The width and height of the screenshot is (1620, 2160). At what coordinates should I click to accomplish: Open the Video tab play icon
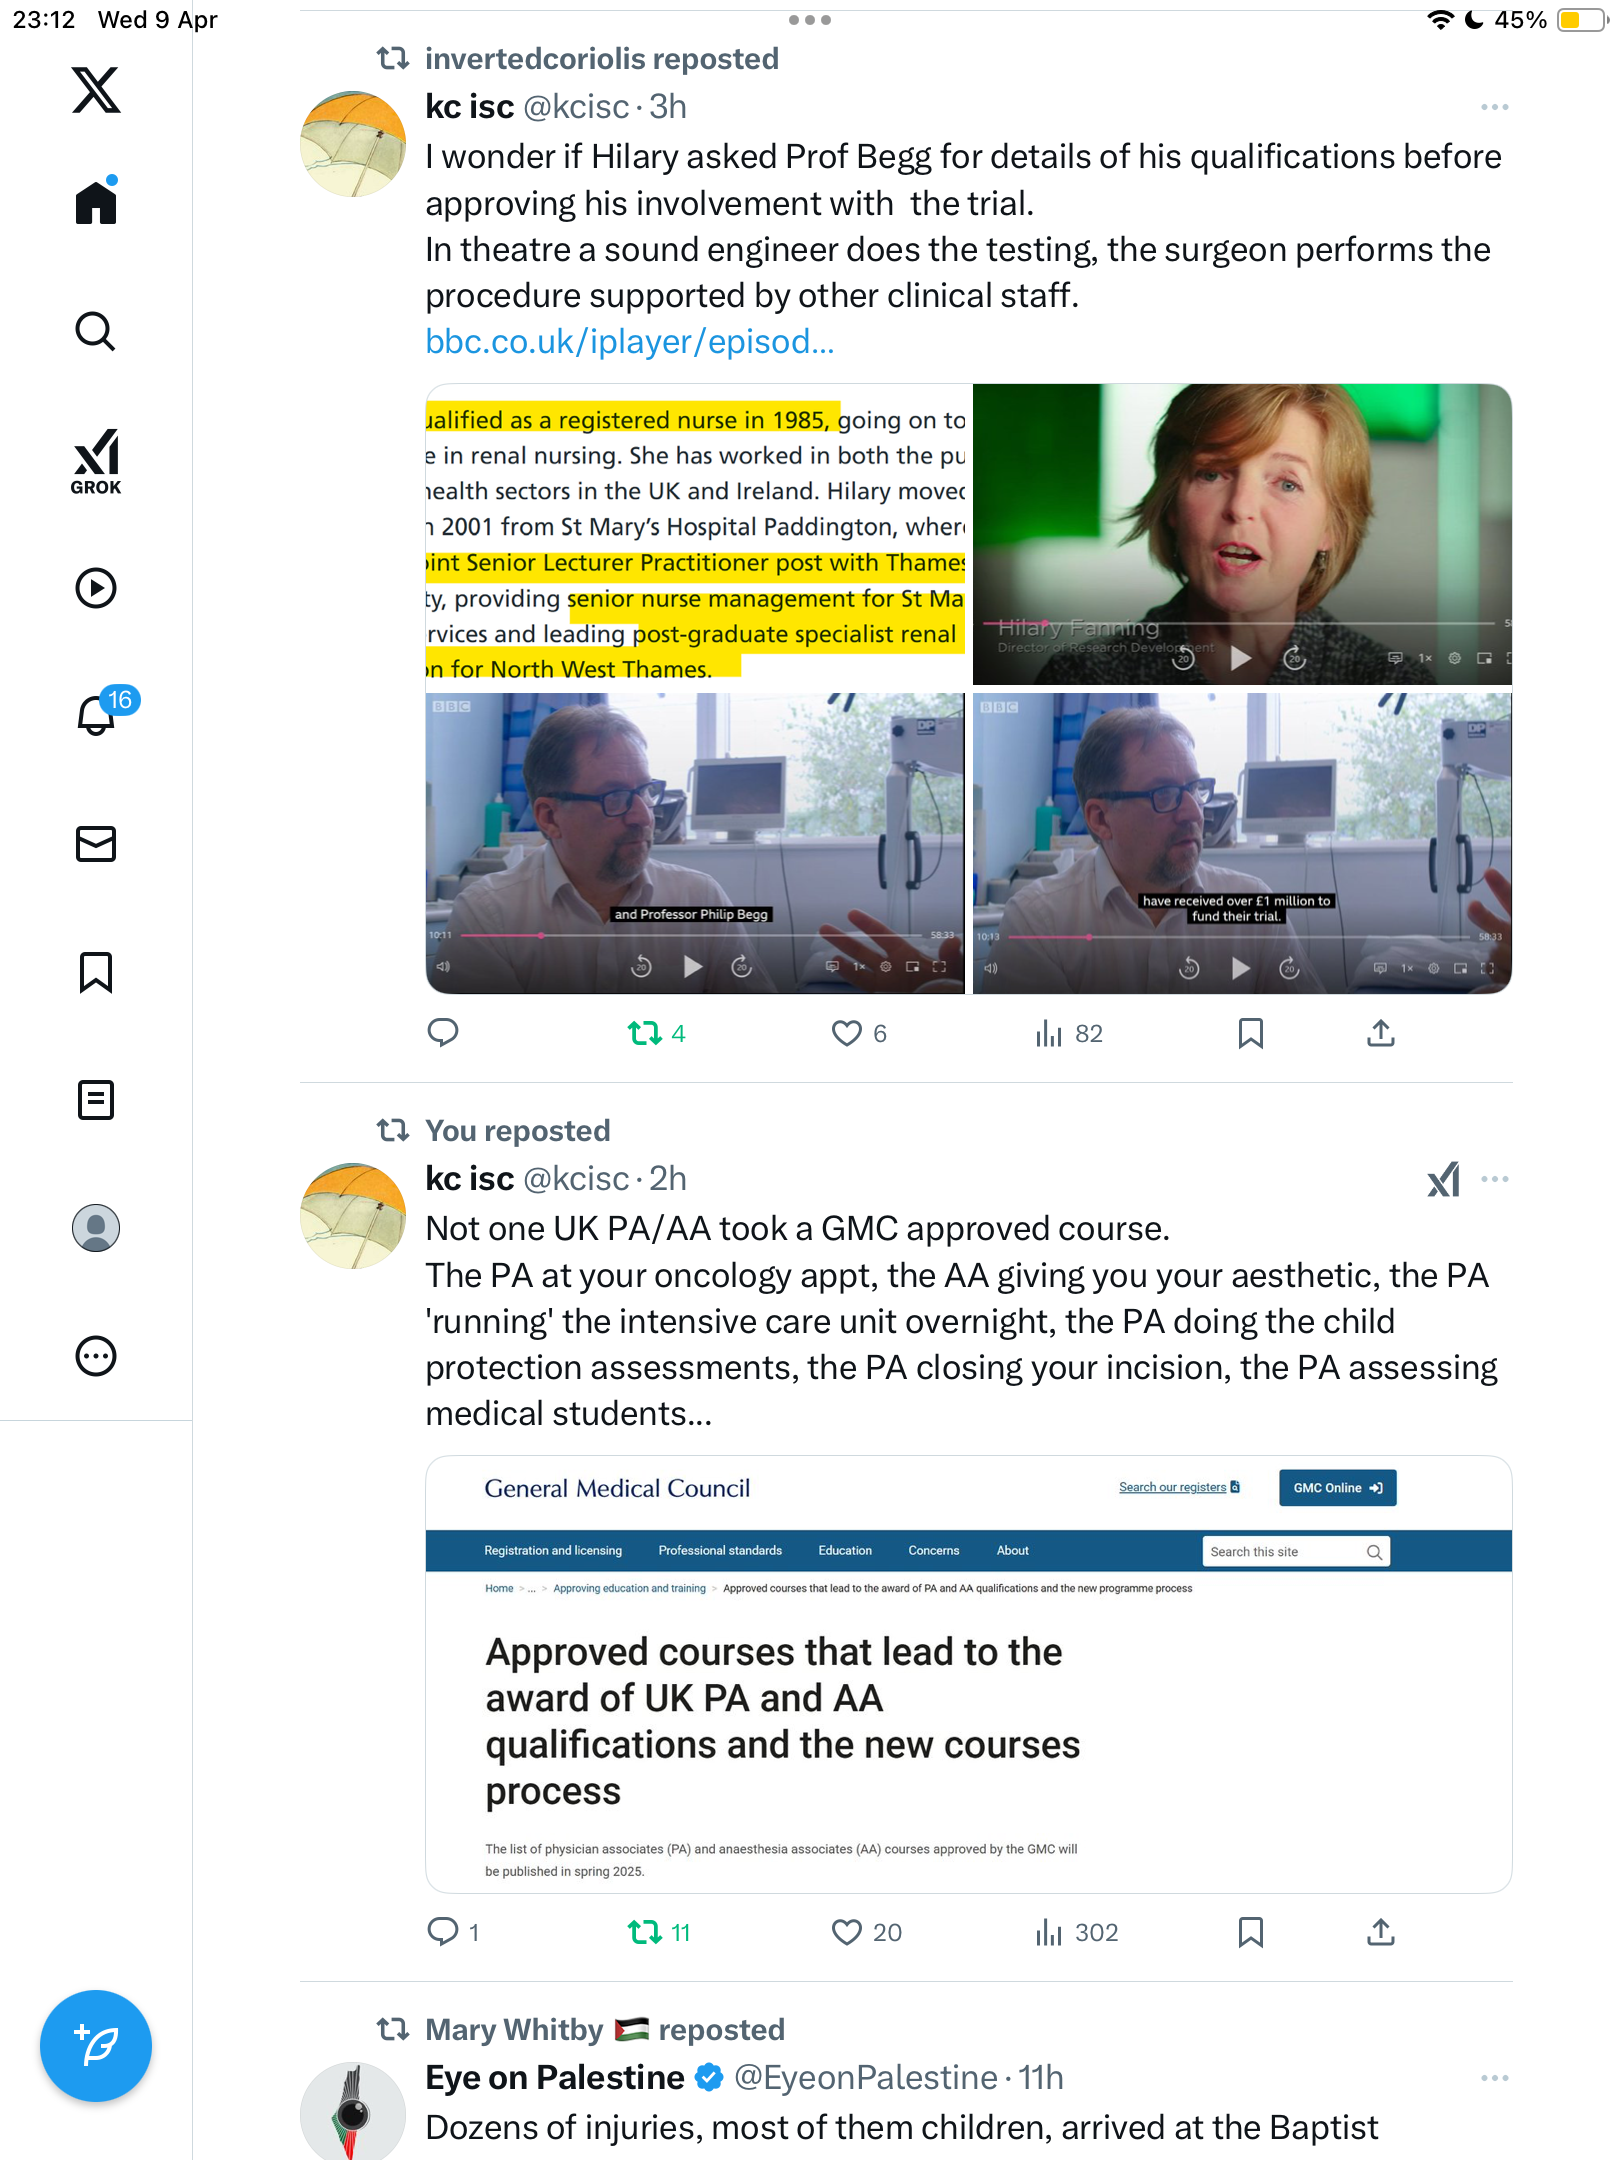pos(96,588)
